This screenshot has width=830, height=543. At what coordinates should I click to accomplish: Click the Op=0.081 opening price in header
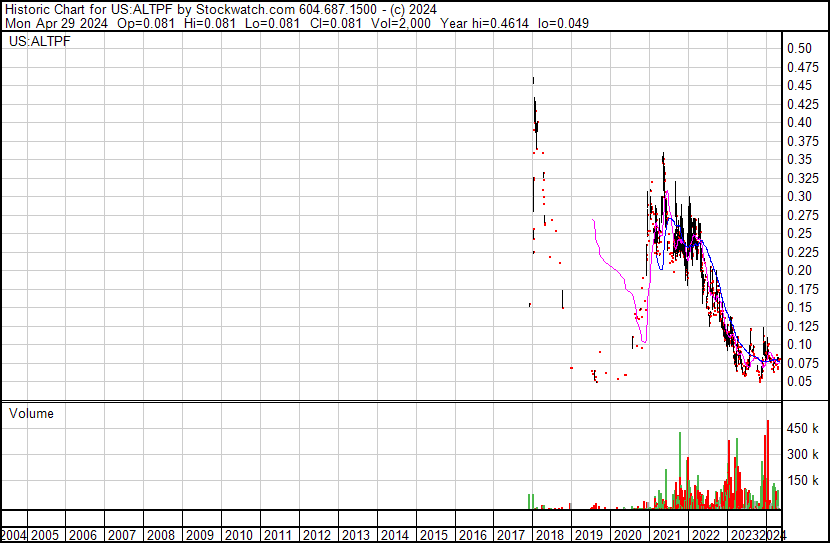tap(146, 23)
